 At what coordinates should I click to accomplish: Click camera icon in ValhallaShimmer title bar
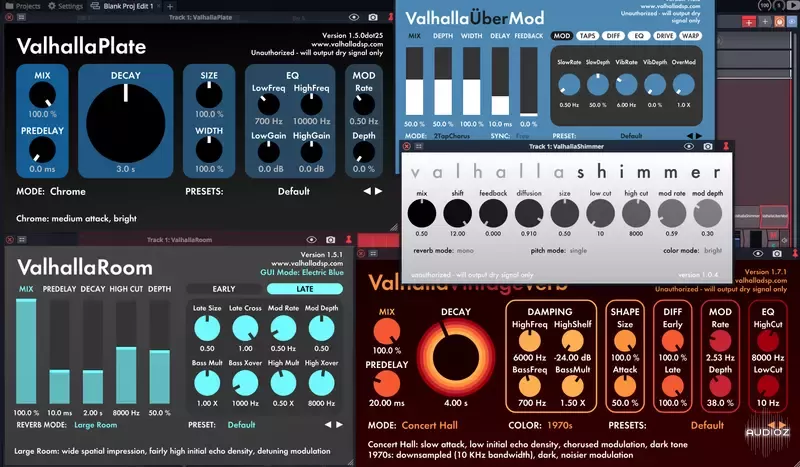pos(708,146)
